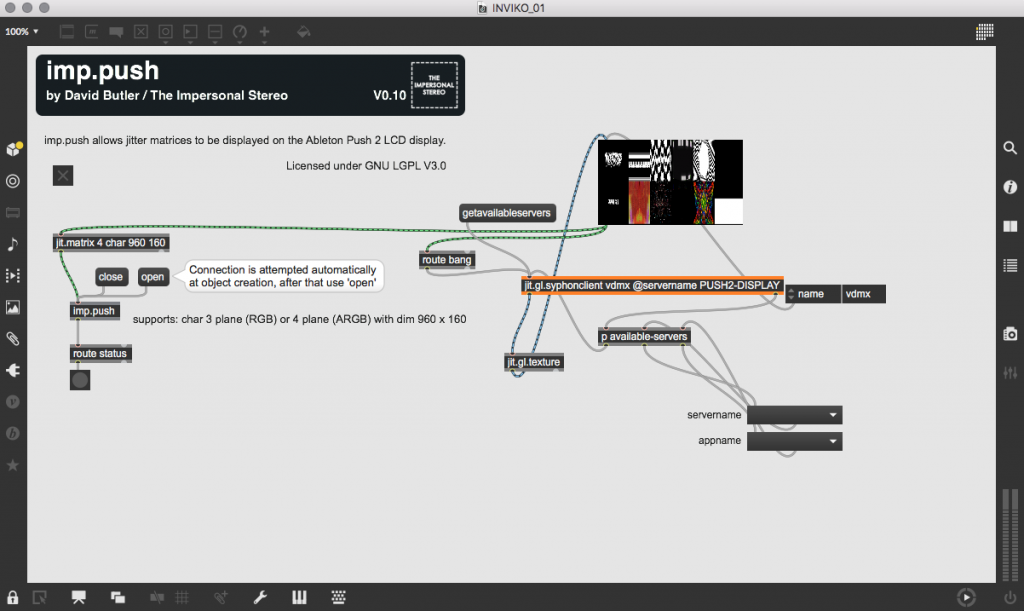Toggle the X toggle box in patch
Screen dimensions: 1024x611
(x=63, y=175)
